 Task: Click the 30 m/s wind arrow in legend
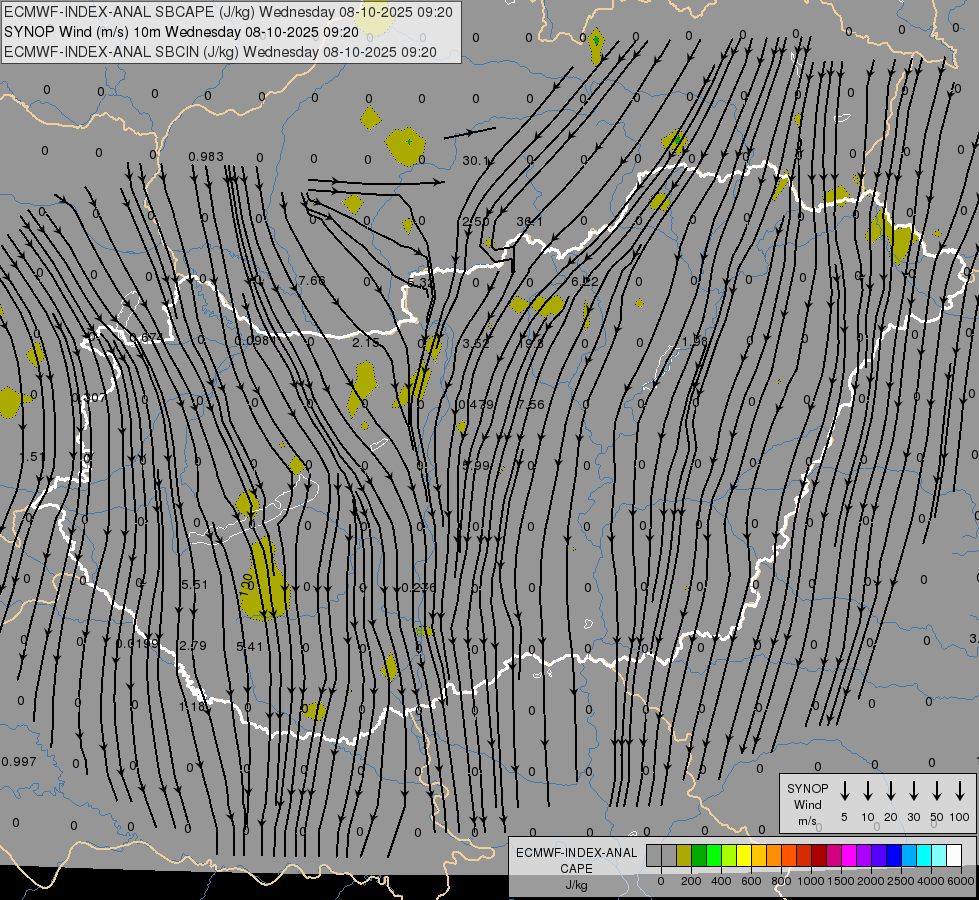coord(913,790)
